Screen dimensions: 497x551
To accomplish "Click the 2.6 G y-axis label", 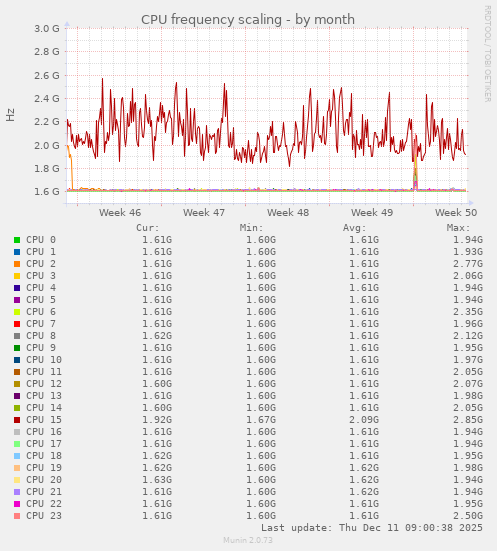I will coord(47,75).
